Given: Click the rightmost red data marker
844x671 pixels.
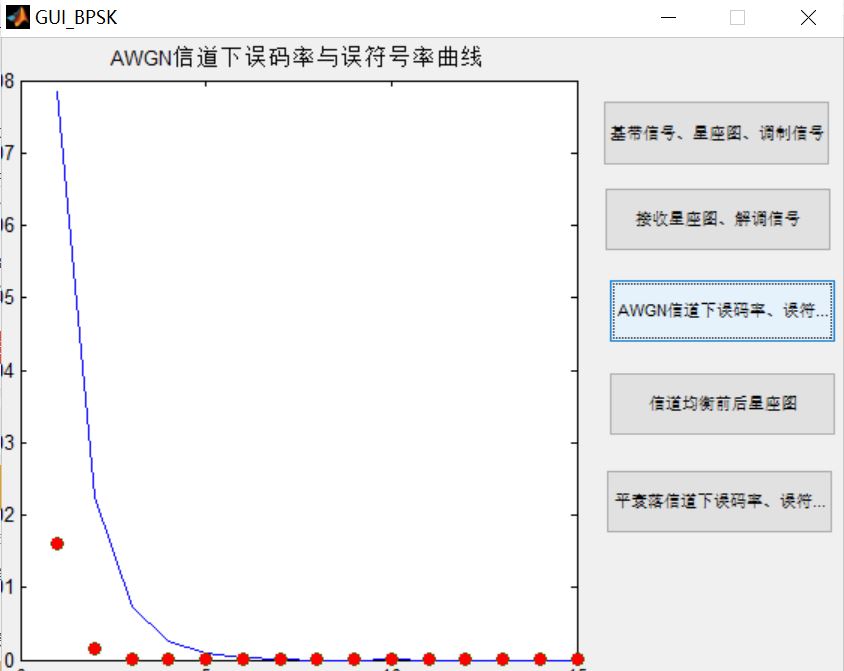Looking at the screenshot, I should 577,659.
